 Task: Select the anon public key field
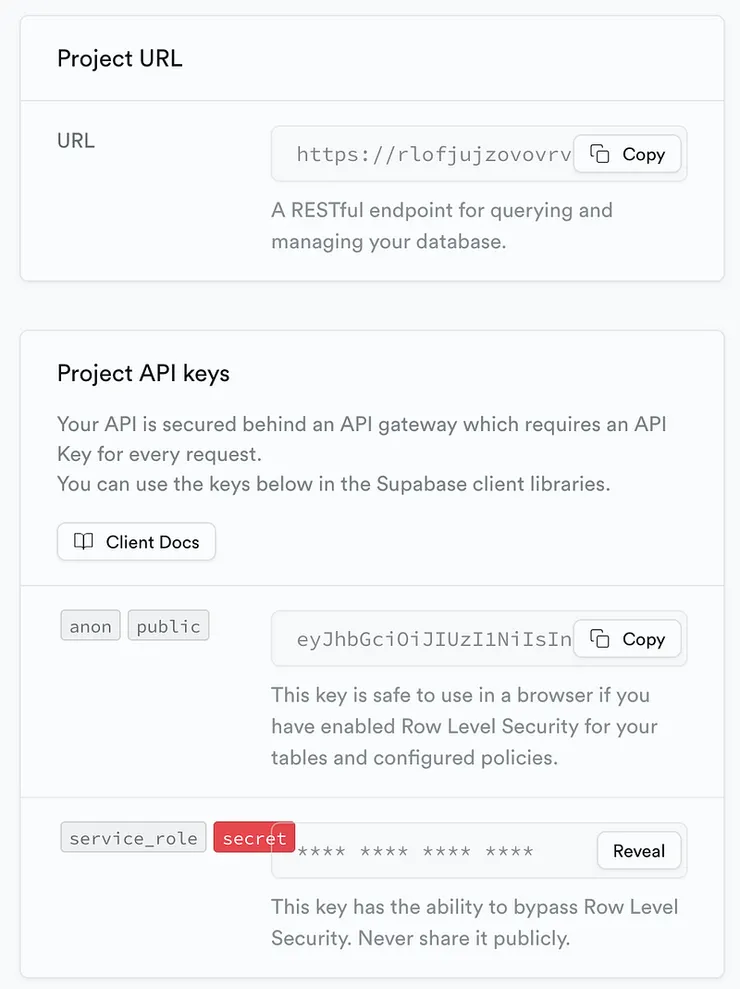430,639
